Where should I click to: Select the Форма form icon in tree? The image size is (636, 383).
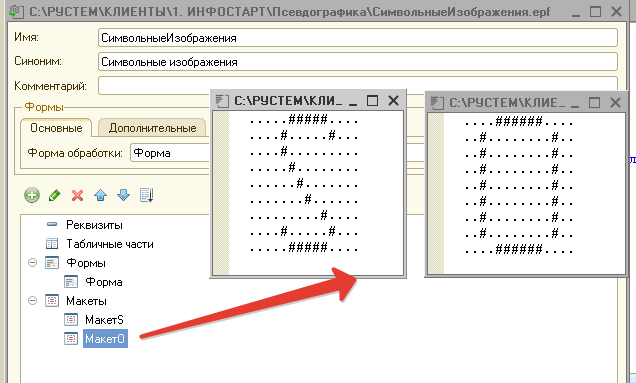pyautogui.click(x=71, y=282)
